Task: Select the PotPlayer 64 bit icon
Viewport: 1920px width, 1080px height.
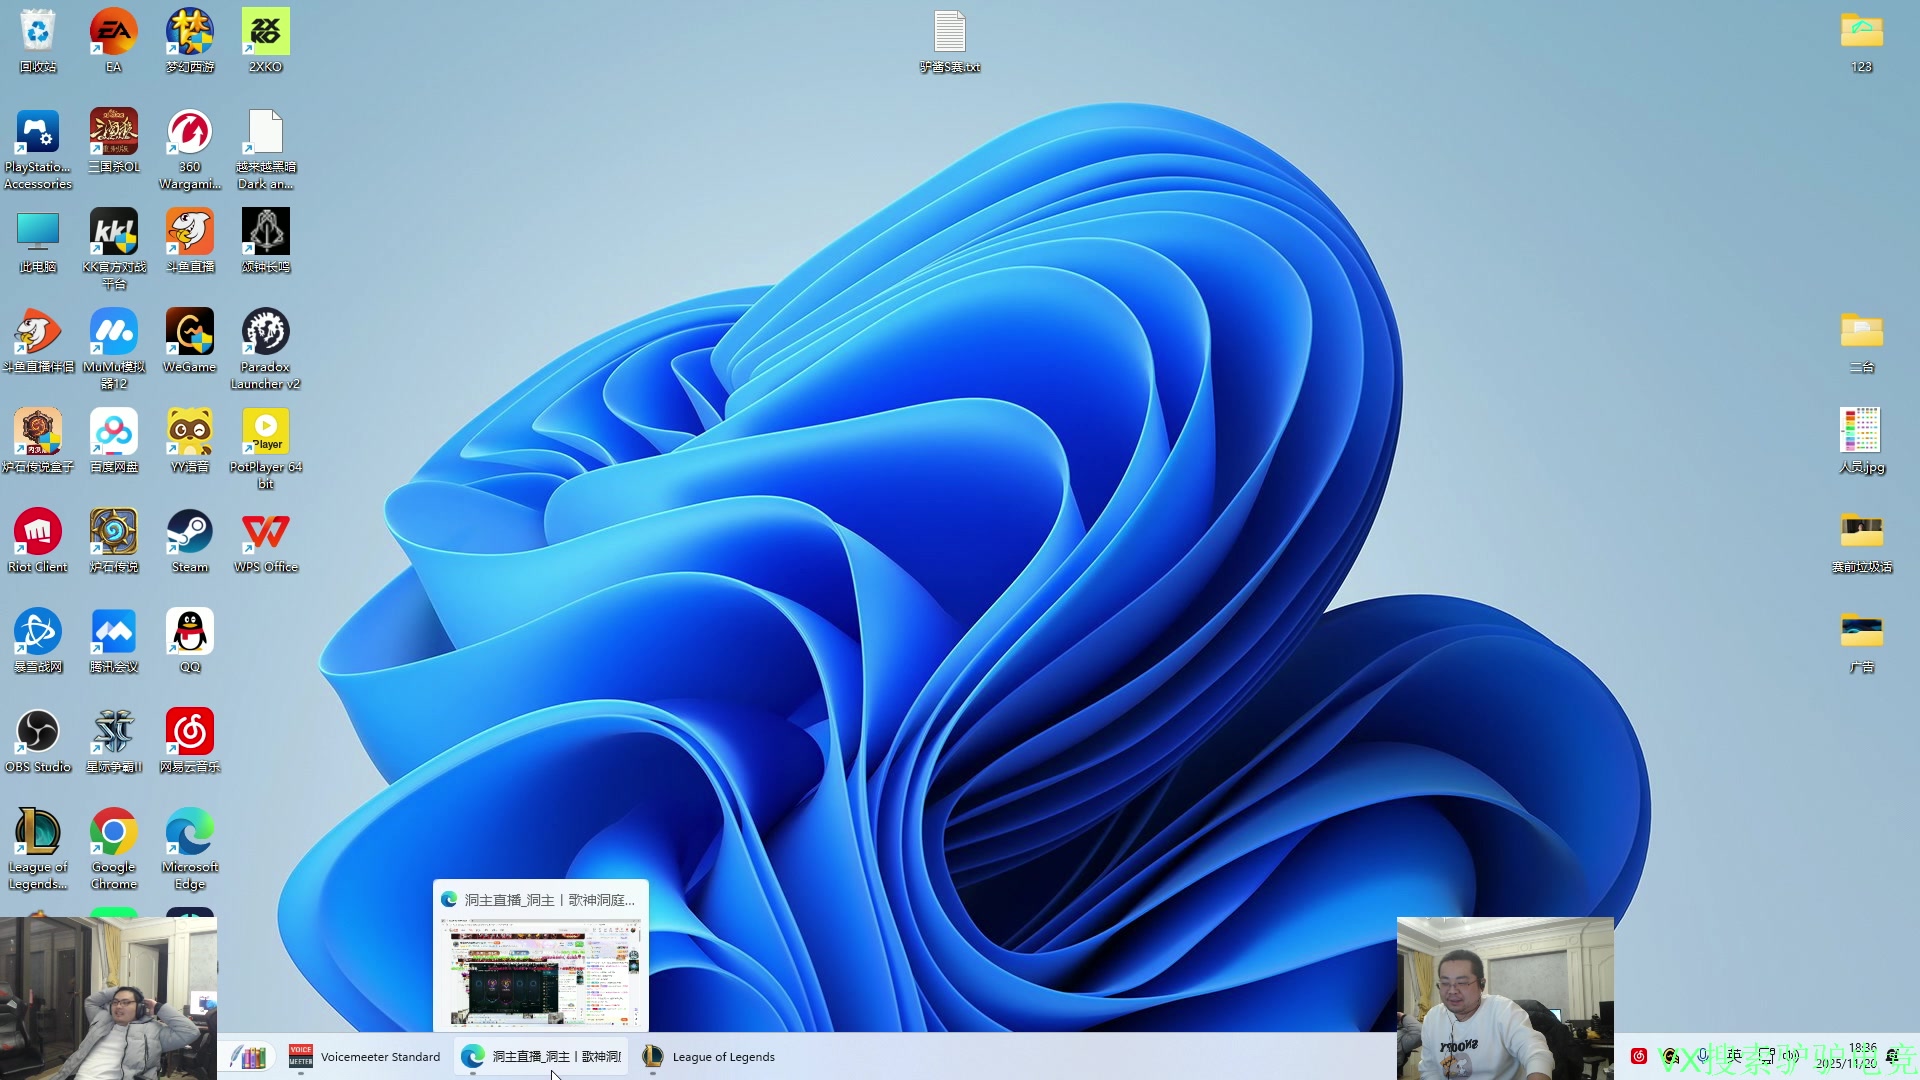Action: coord(265,433)
